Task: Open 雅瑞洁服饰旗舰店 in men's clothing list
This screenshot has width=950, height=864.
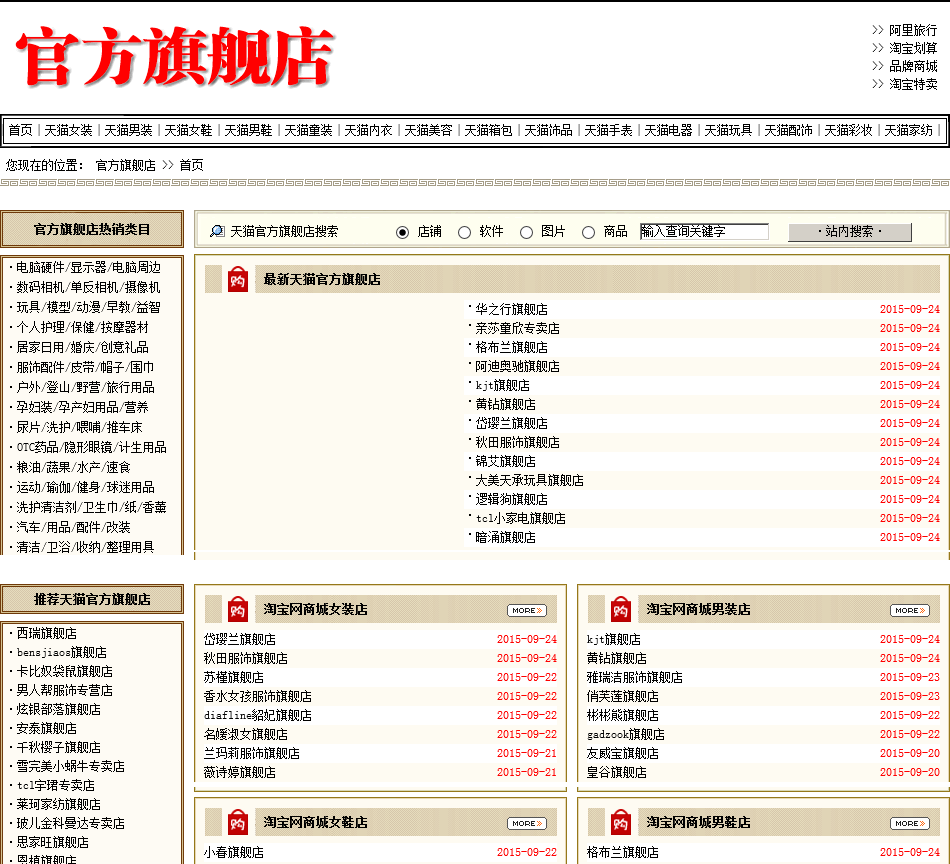Action: point(634,677)
